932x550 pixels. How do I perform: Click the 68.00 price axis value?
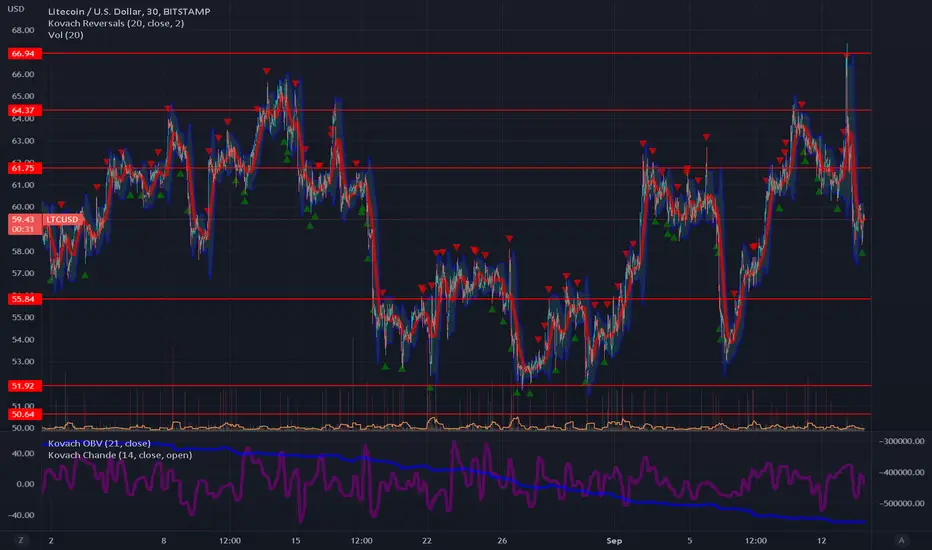[23, 30]
